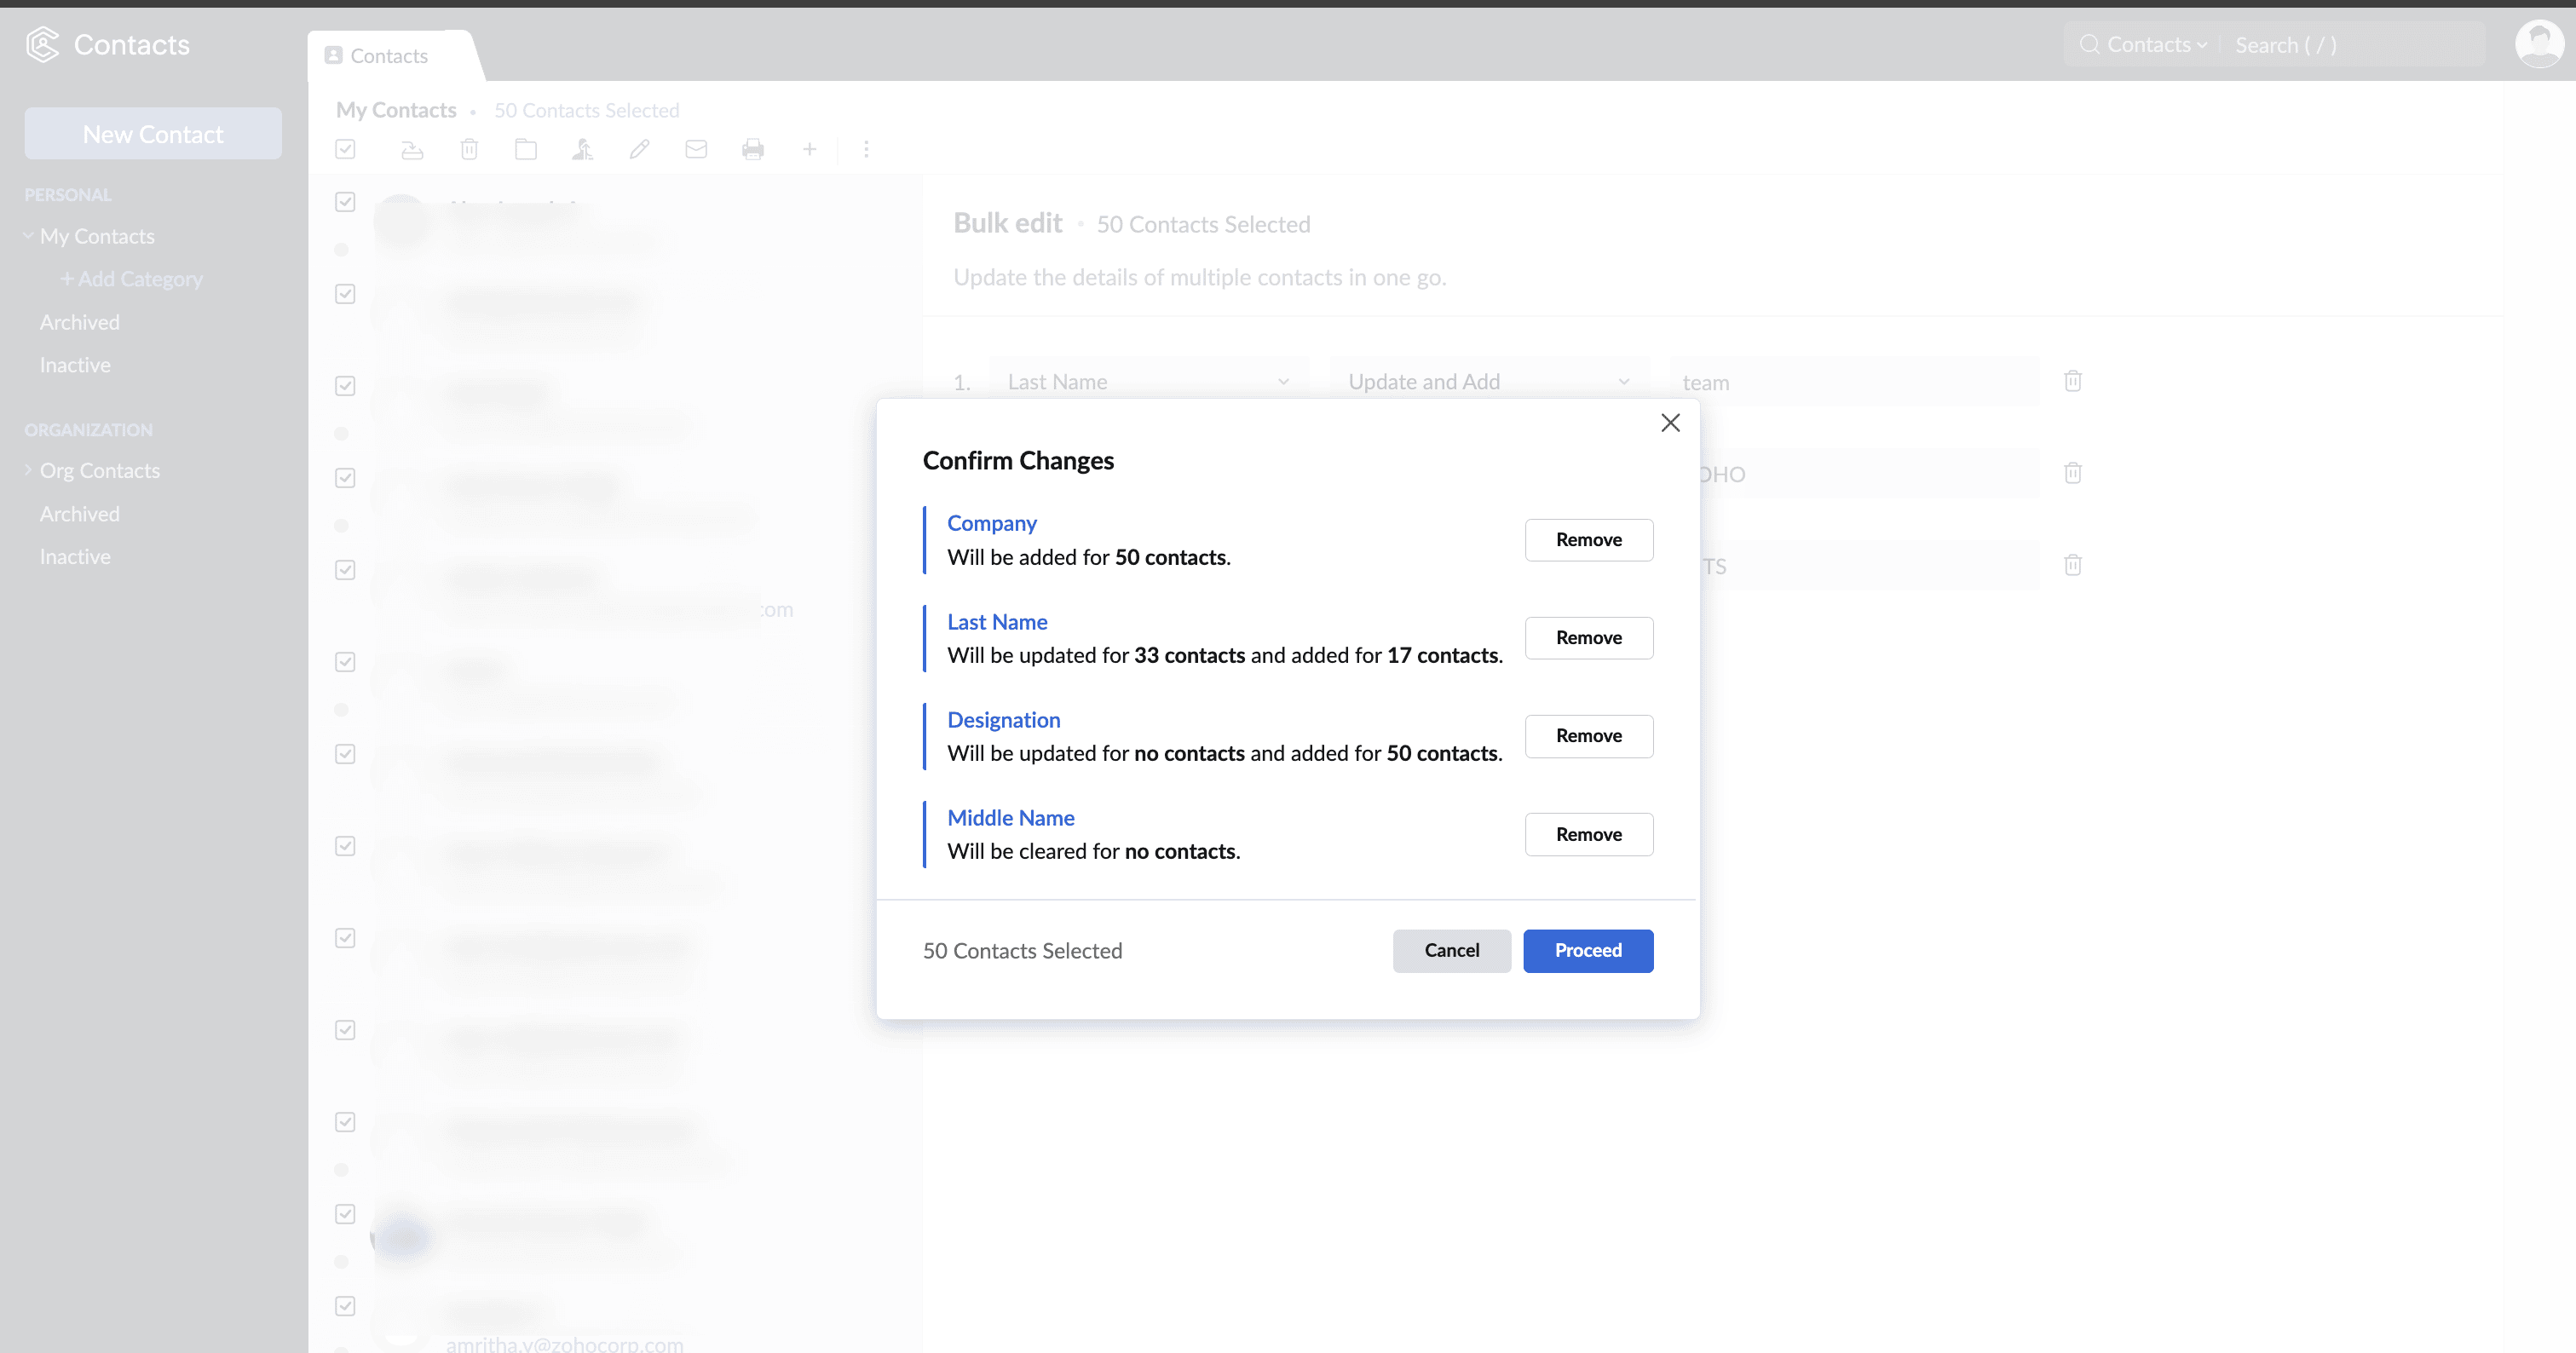Delete the Last Name bulk edit row
This screenshot has width=2576, height=1353.
[2073, 381]
